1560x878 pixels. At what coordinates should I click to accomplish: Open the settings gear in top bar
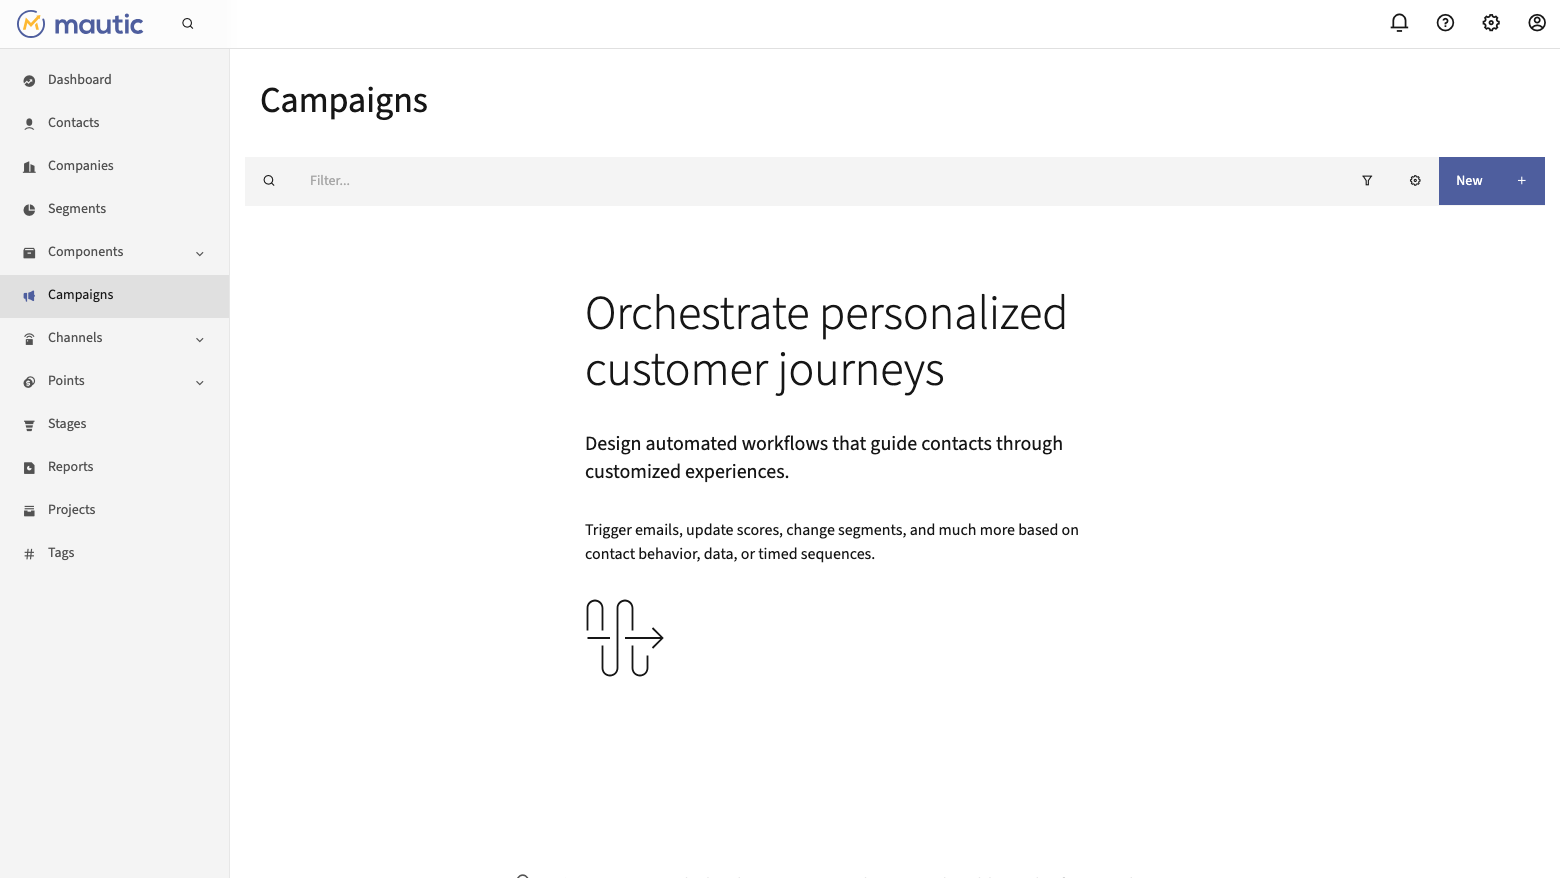(x=1491, y=23)
